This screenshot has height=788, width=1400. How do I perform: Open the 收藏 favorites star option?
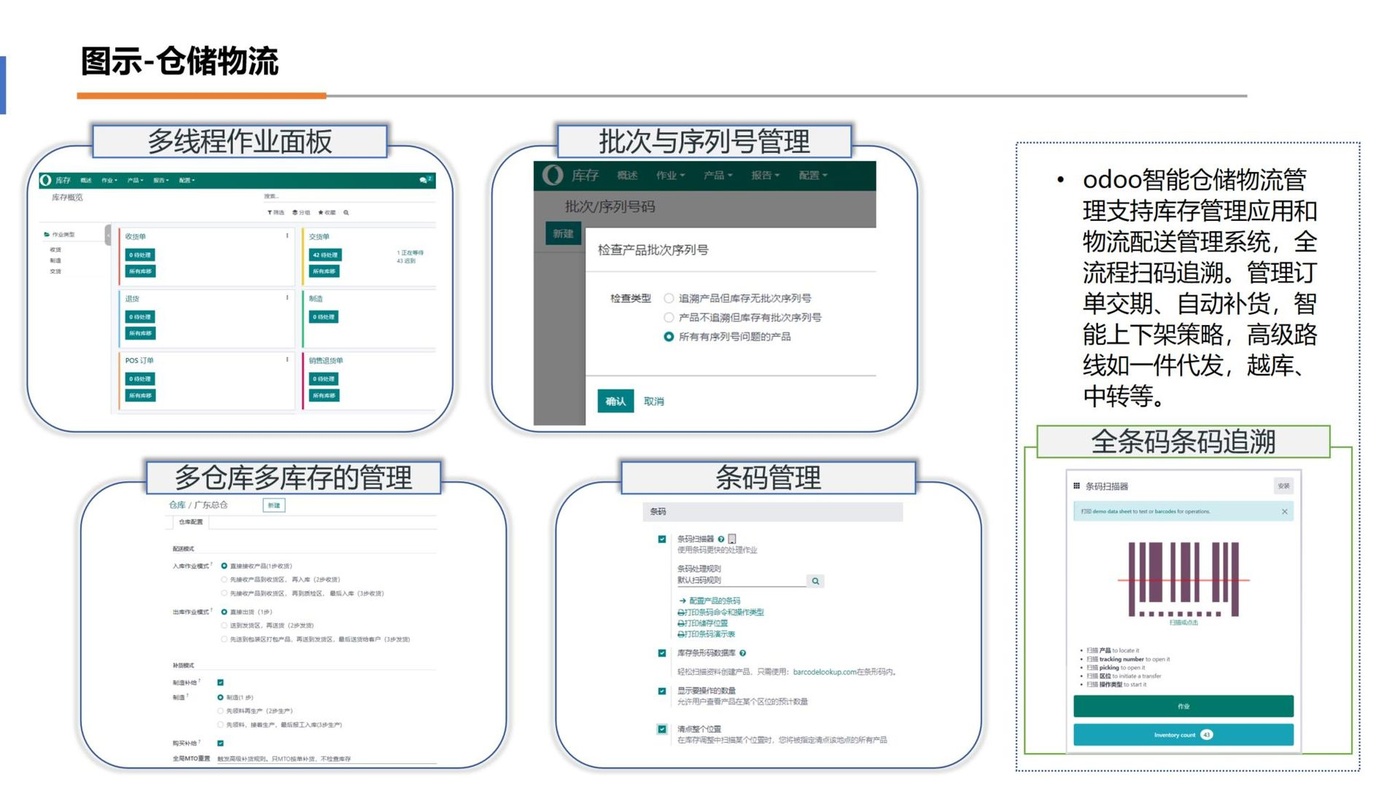point(327,213)
